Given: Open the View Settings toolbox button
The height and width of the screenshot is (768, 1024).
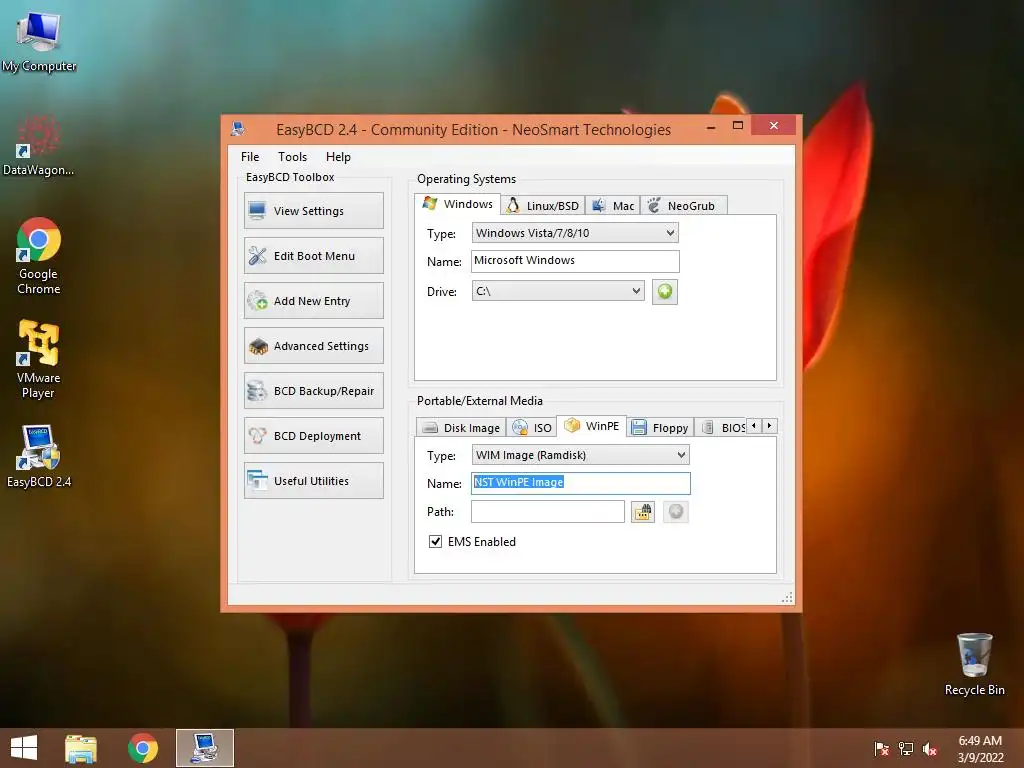Looking at the screenshot, I should click(313, 210).
